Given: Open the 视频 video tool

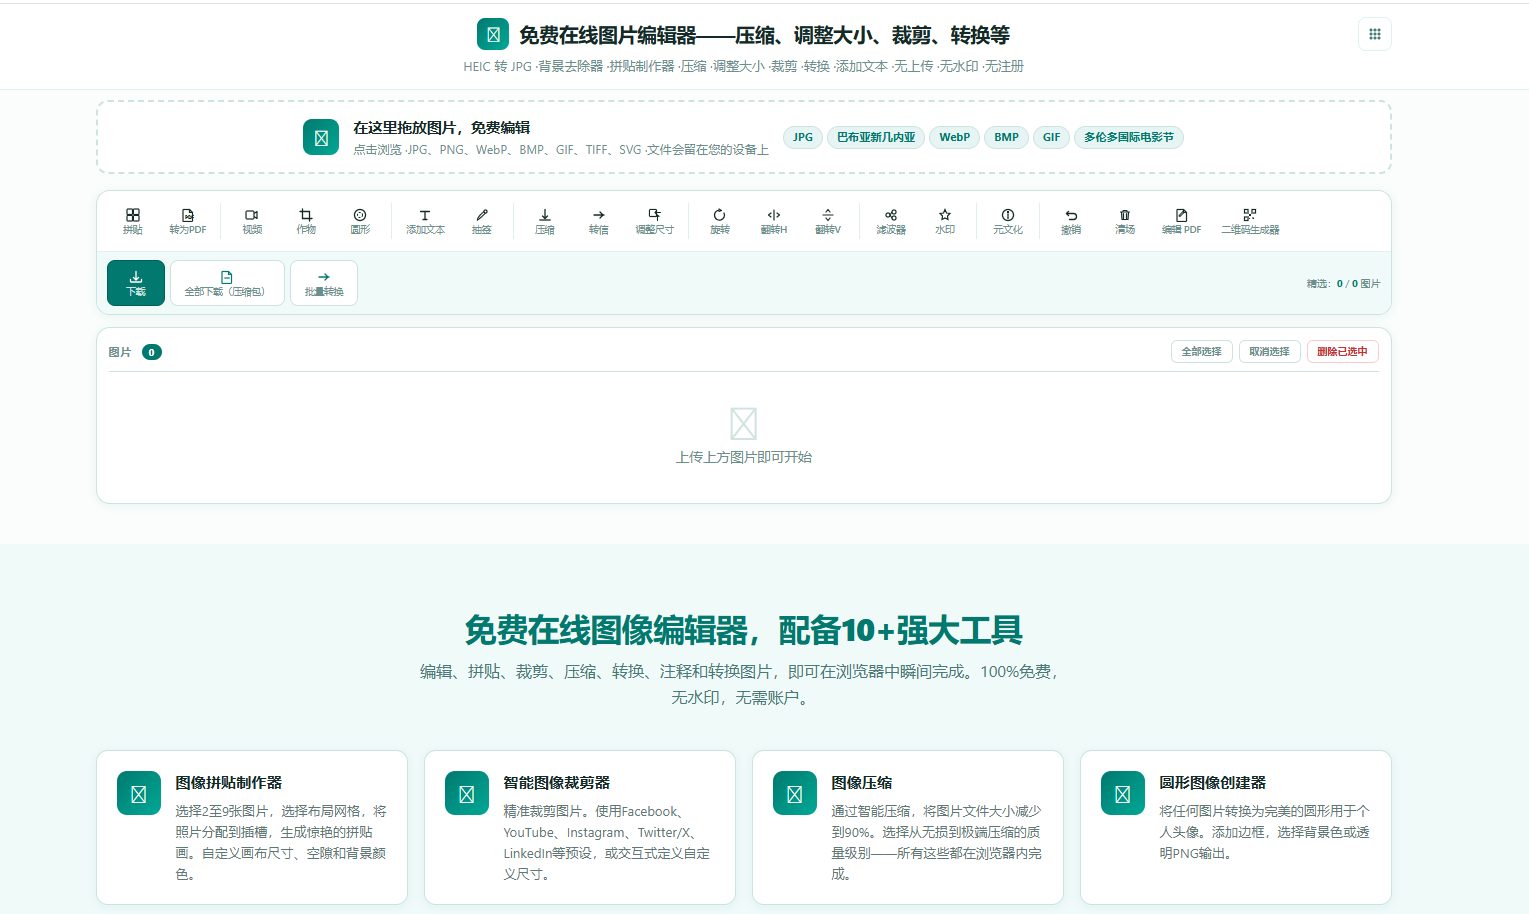Looking at the screenshot, I should click(x=252, y=221).
